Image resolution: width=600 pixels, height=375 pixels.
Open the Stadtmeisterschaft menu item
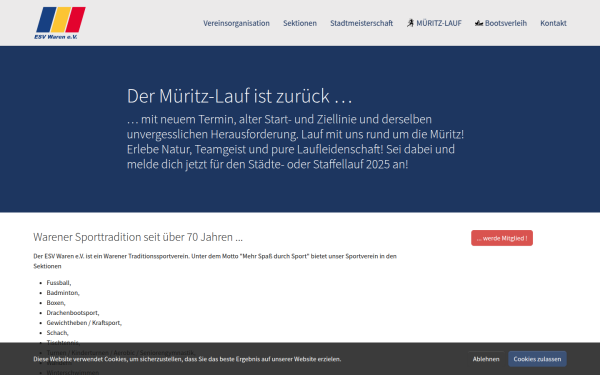click(362, 23)
